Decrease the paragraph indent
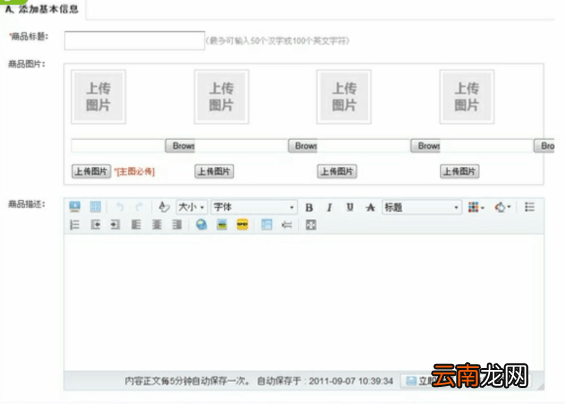The height and width of the screenshot is (404, 565). (95, 225)
